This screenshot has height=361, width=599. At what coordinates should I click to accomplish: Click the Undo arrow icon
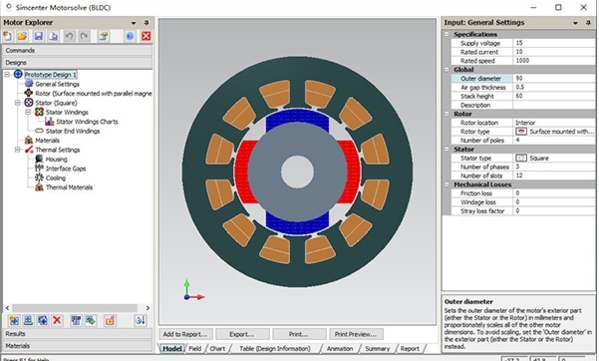(69, 36)
